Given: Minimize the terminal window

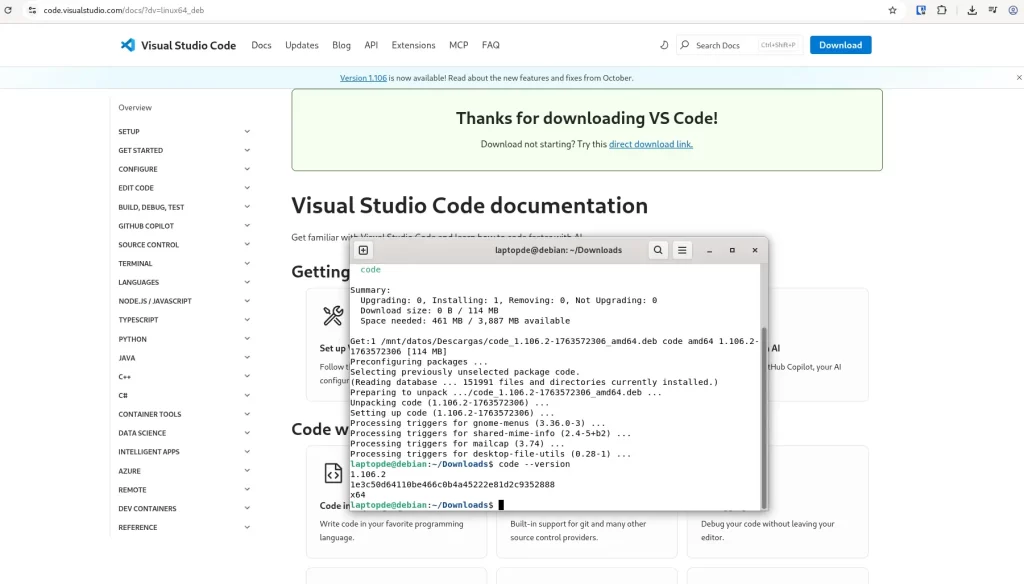Looking at the screenshot, I should [x=709, y=250].
